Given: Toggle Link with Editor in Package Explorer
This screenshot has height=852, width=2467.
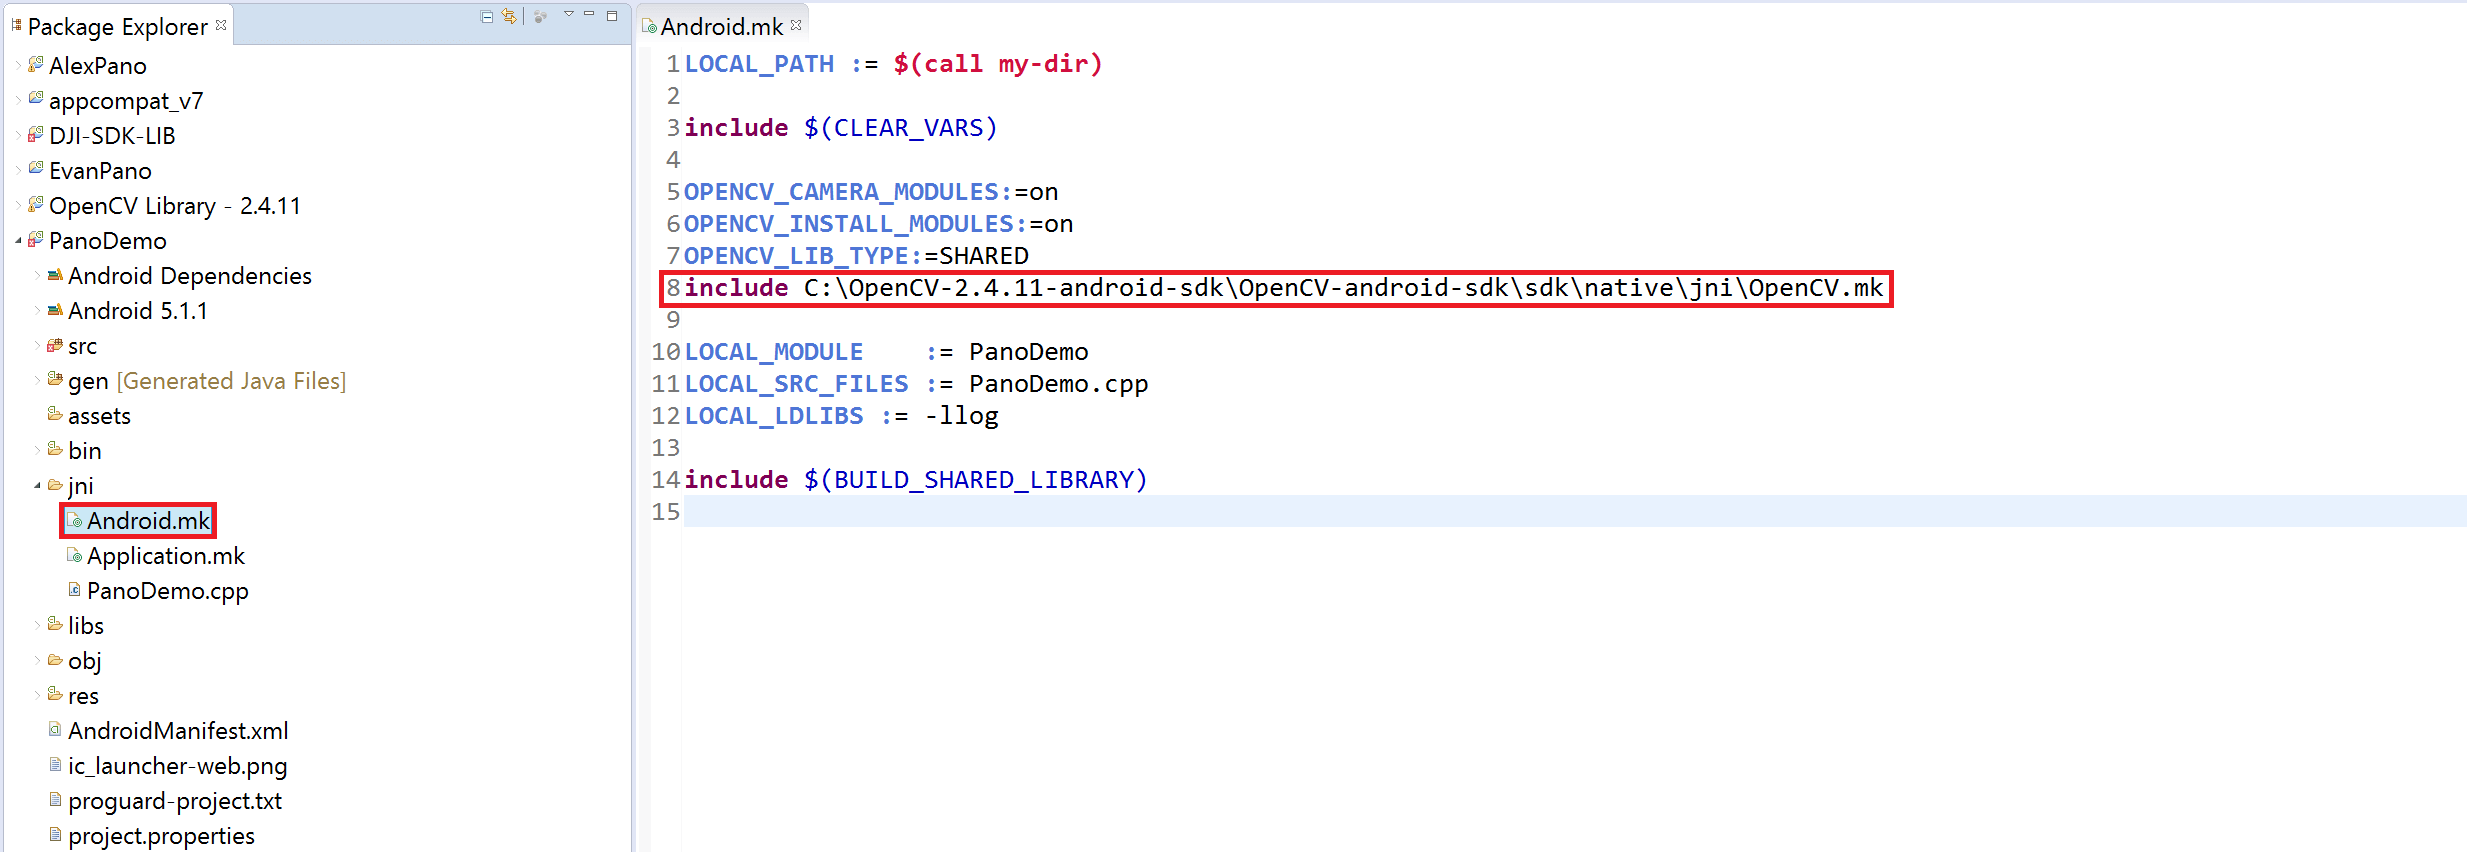Looking at the screenshot, I should (x=509, y=16).
